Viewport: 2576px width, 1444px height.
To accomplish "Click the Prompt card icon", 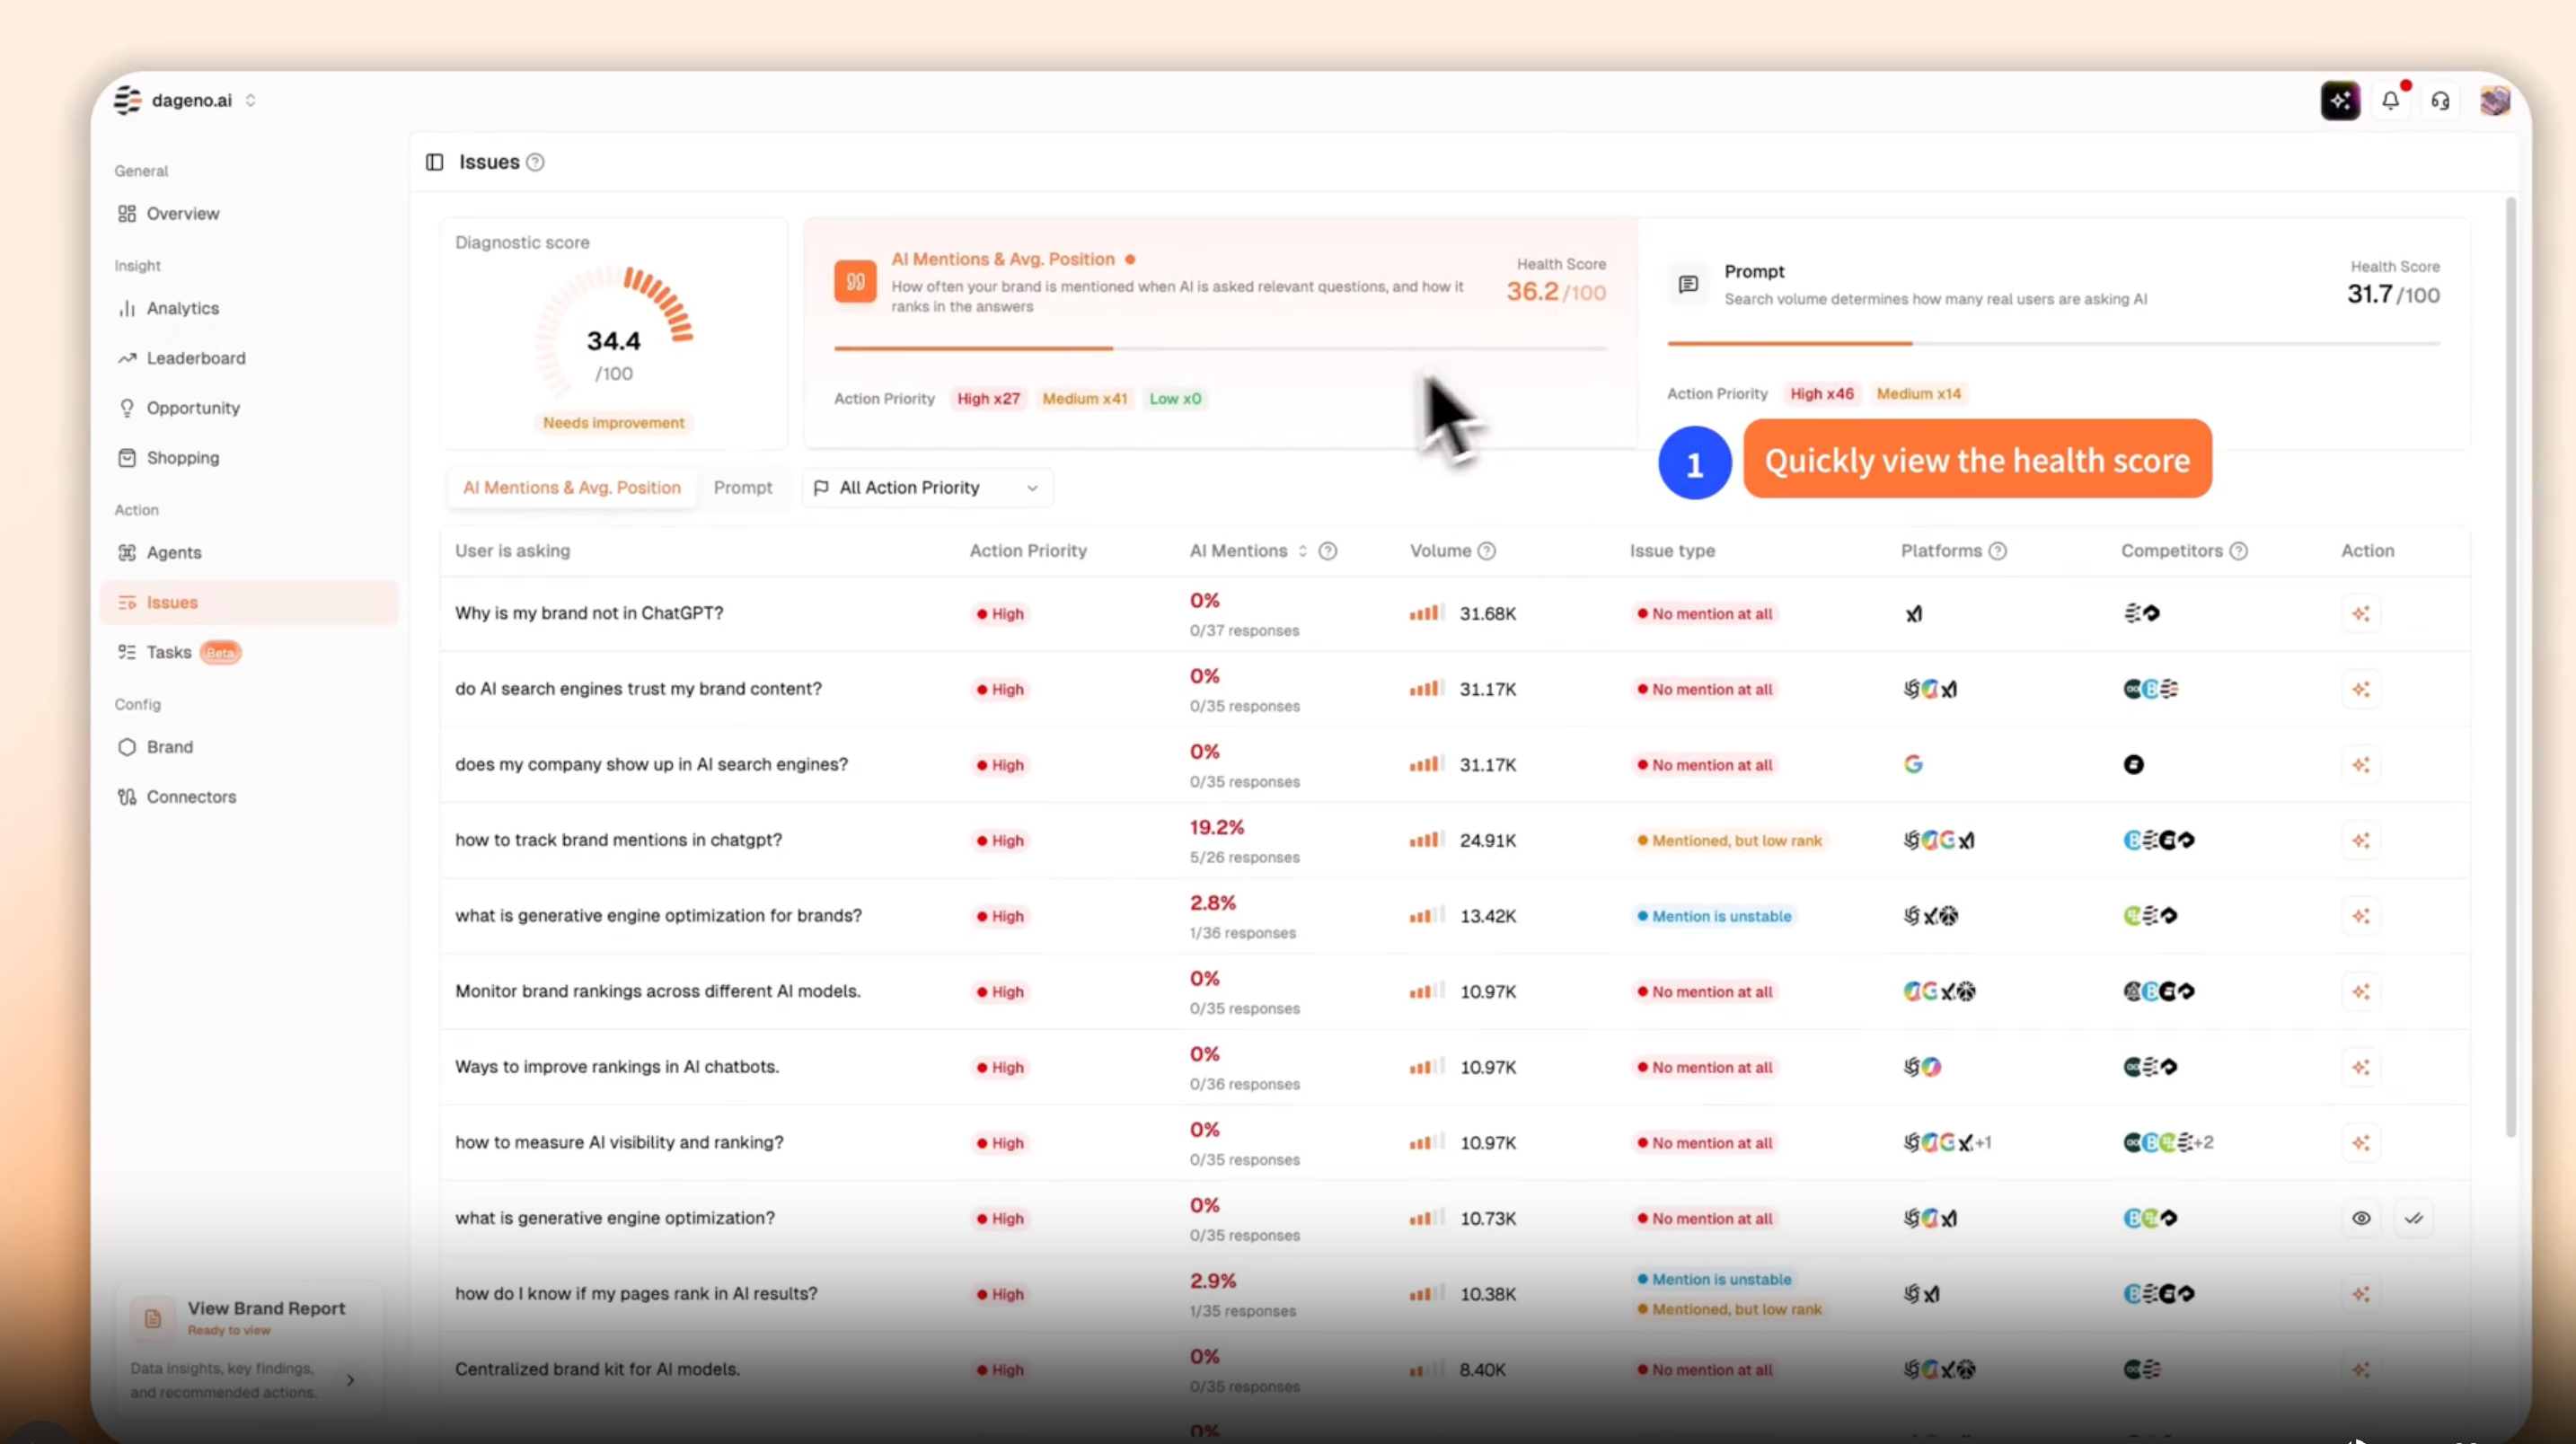I will tap(1688, 284).
